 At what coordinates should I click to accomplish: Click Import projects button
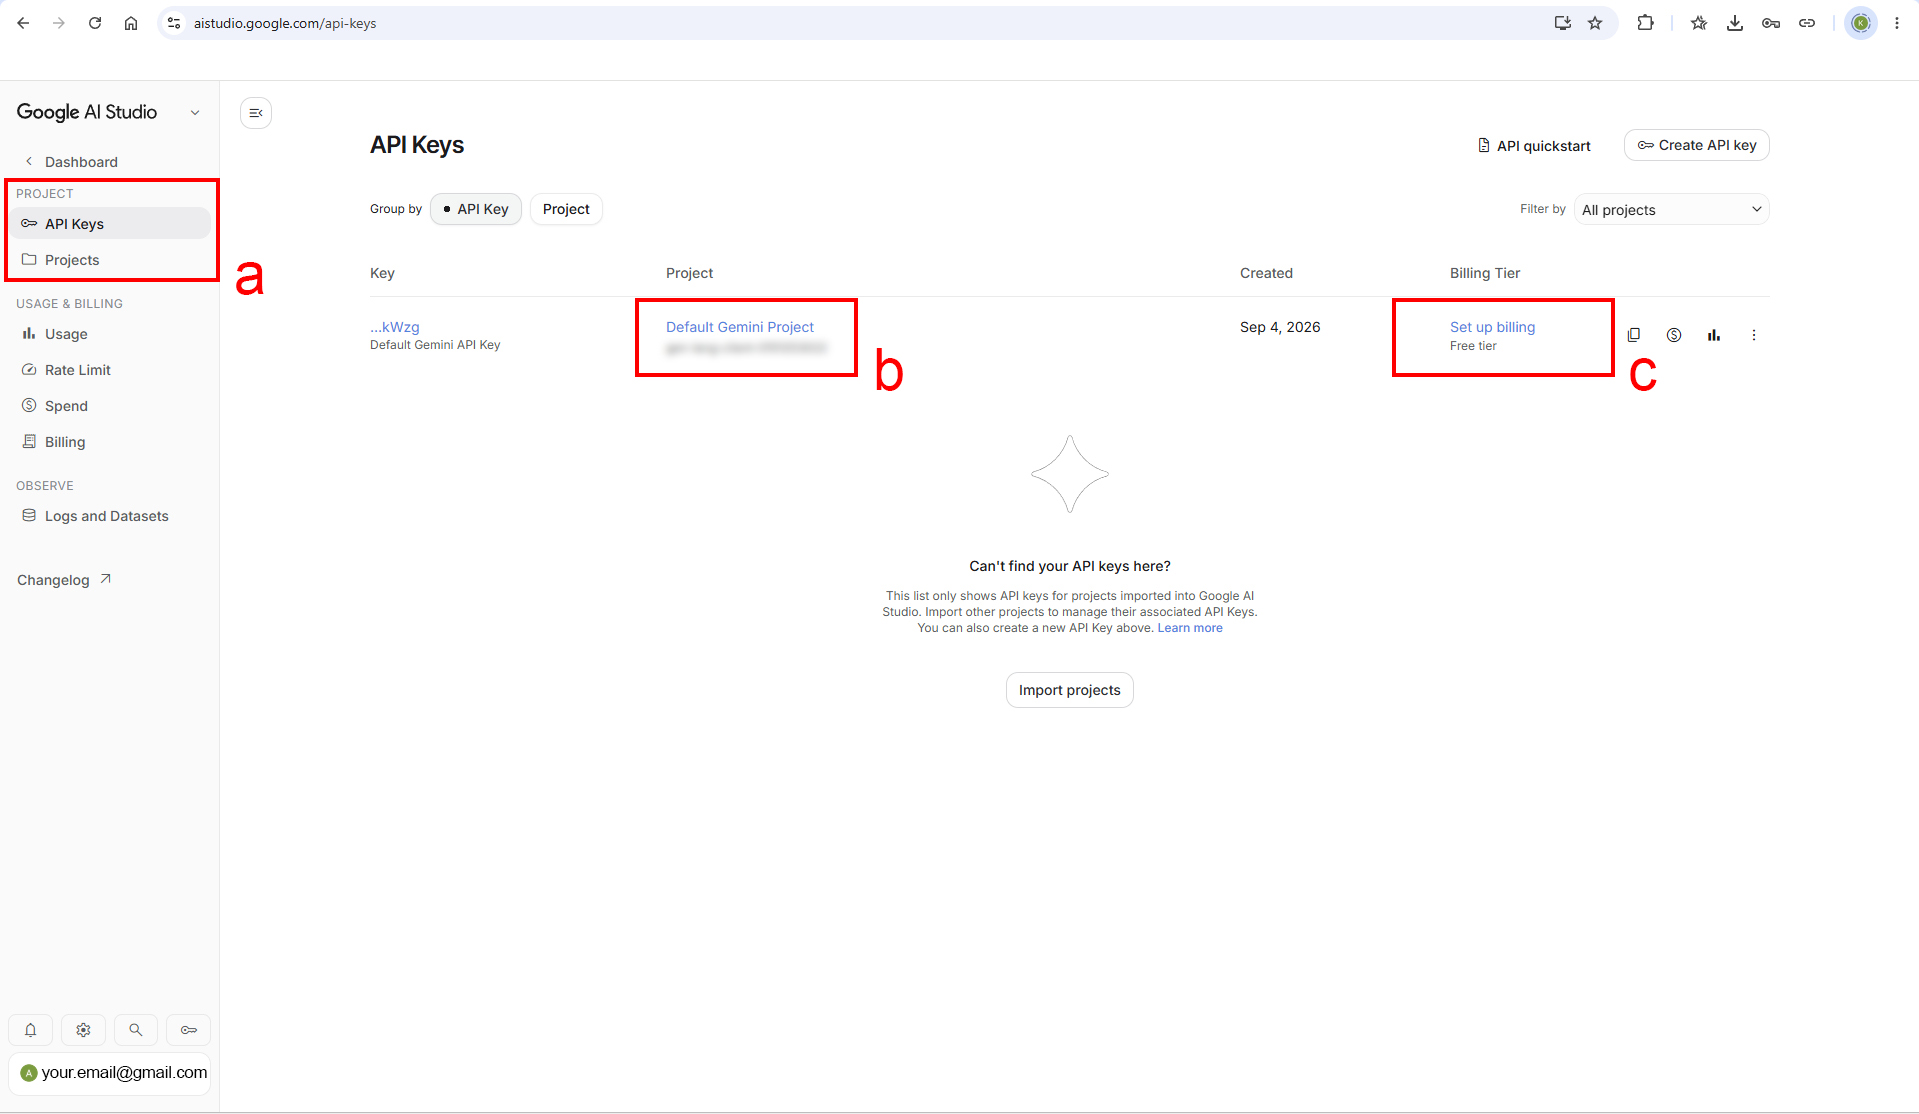pos(1069,690)
